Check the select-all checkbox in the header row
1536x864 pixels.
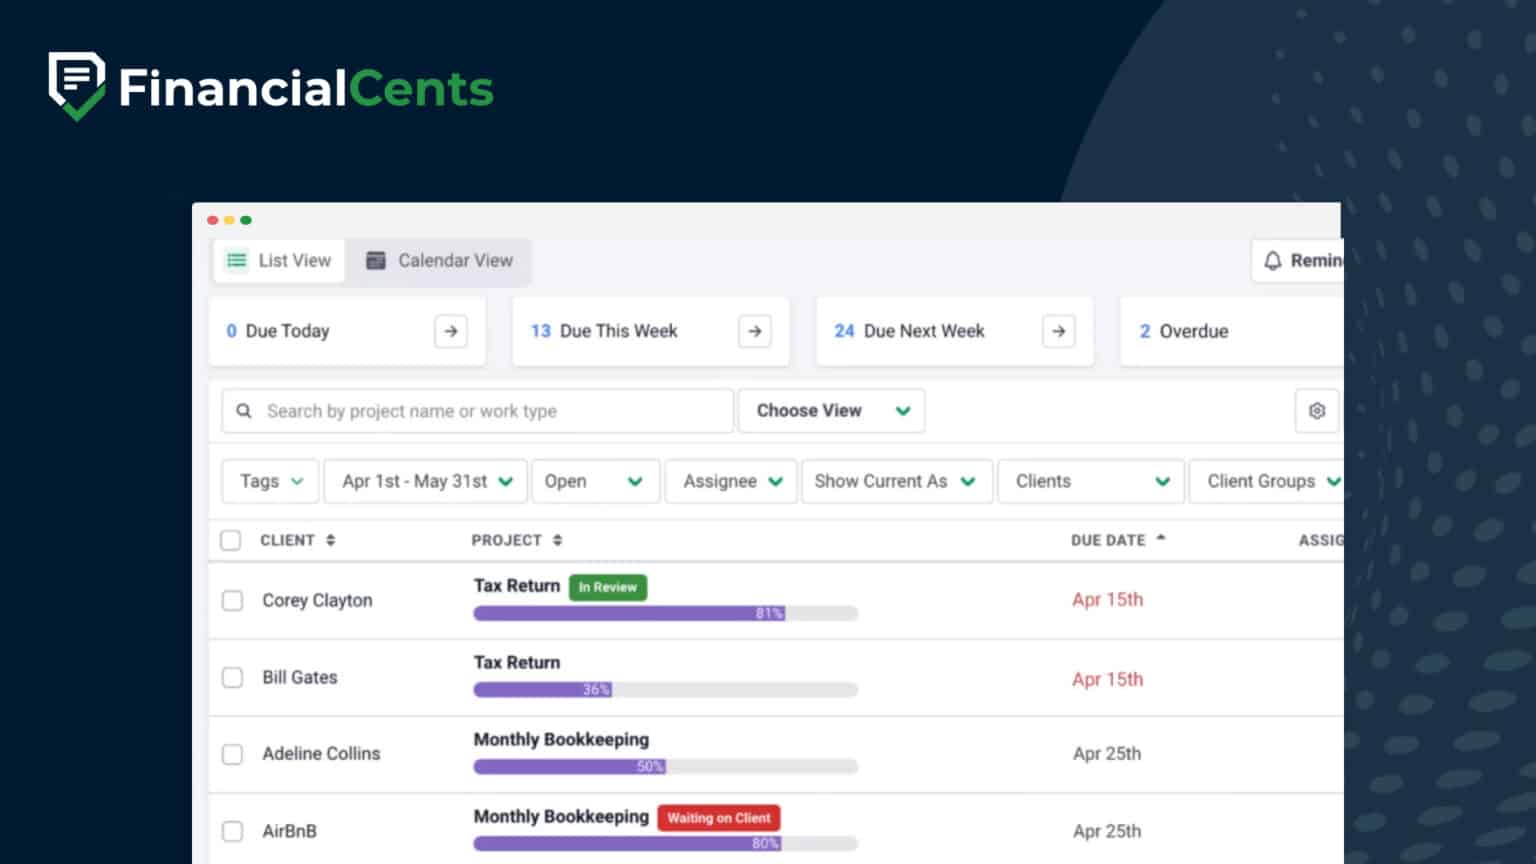231,539
